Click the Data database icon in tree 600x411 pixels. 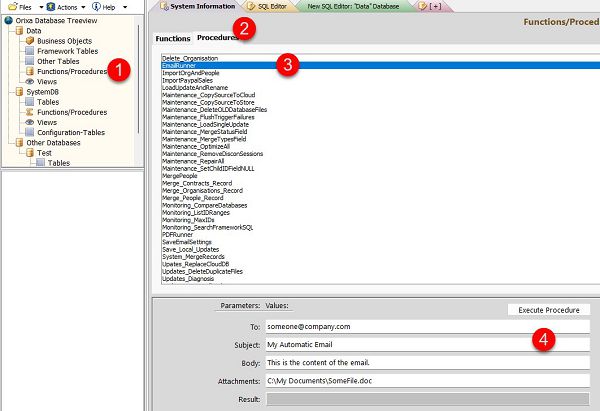tap(19, 31)
